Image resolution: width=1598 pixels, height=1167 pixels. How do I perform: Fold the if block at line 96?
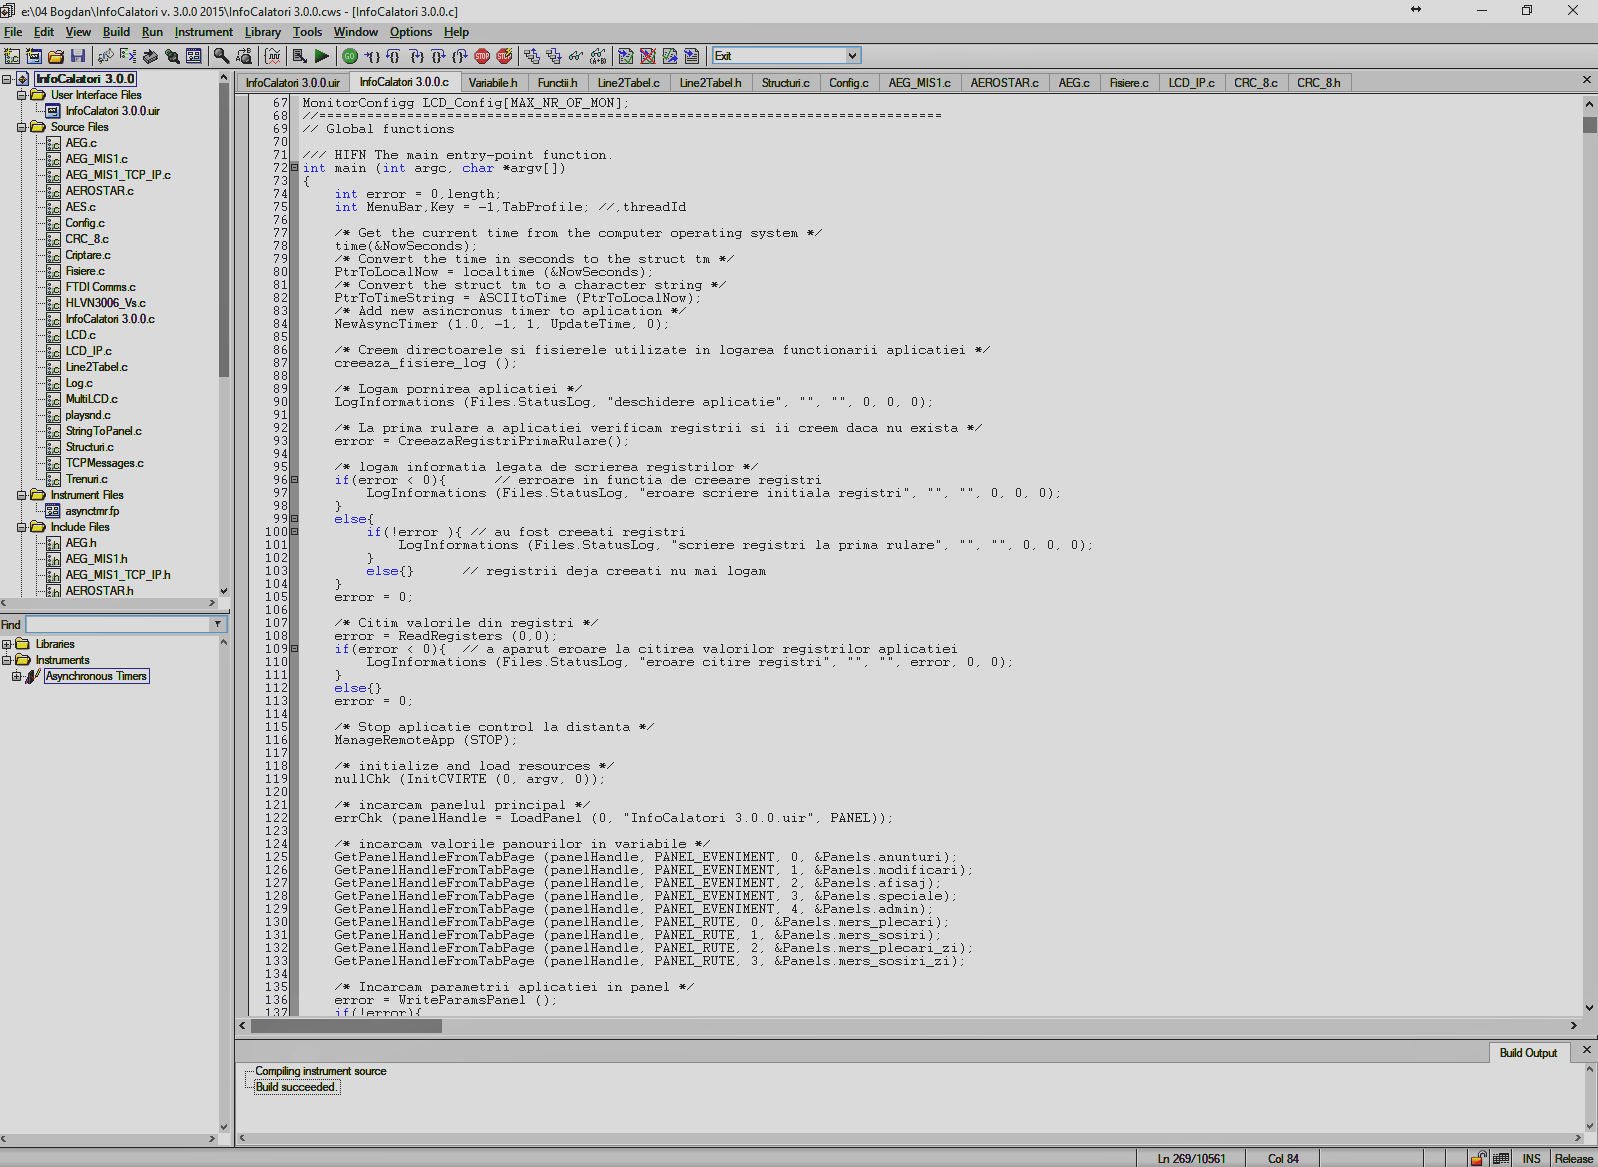click(294, 480)
